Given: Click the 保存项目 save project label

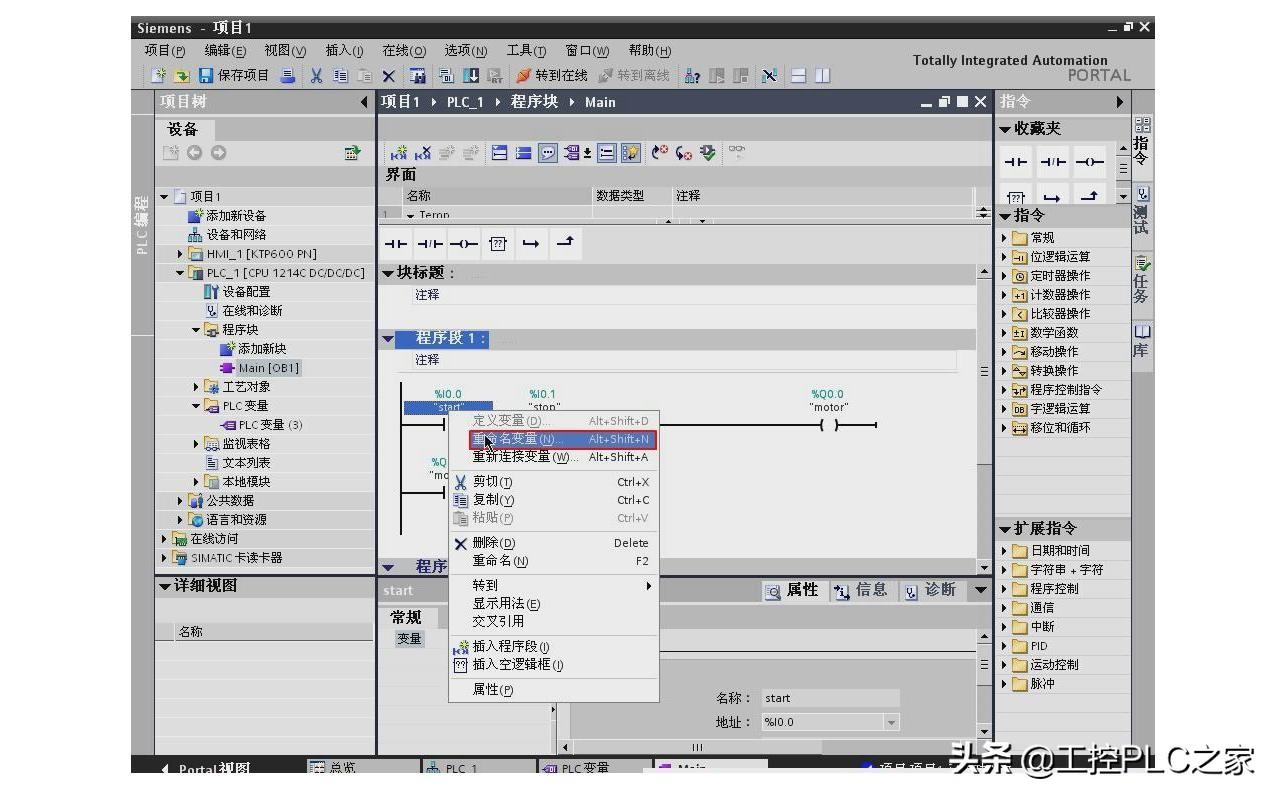Looking at the screenshot, I should [x=244, y=75].
